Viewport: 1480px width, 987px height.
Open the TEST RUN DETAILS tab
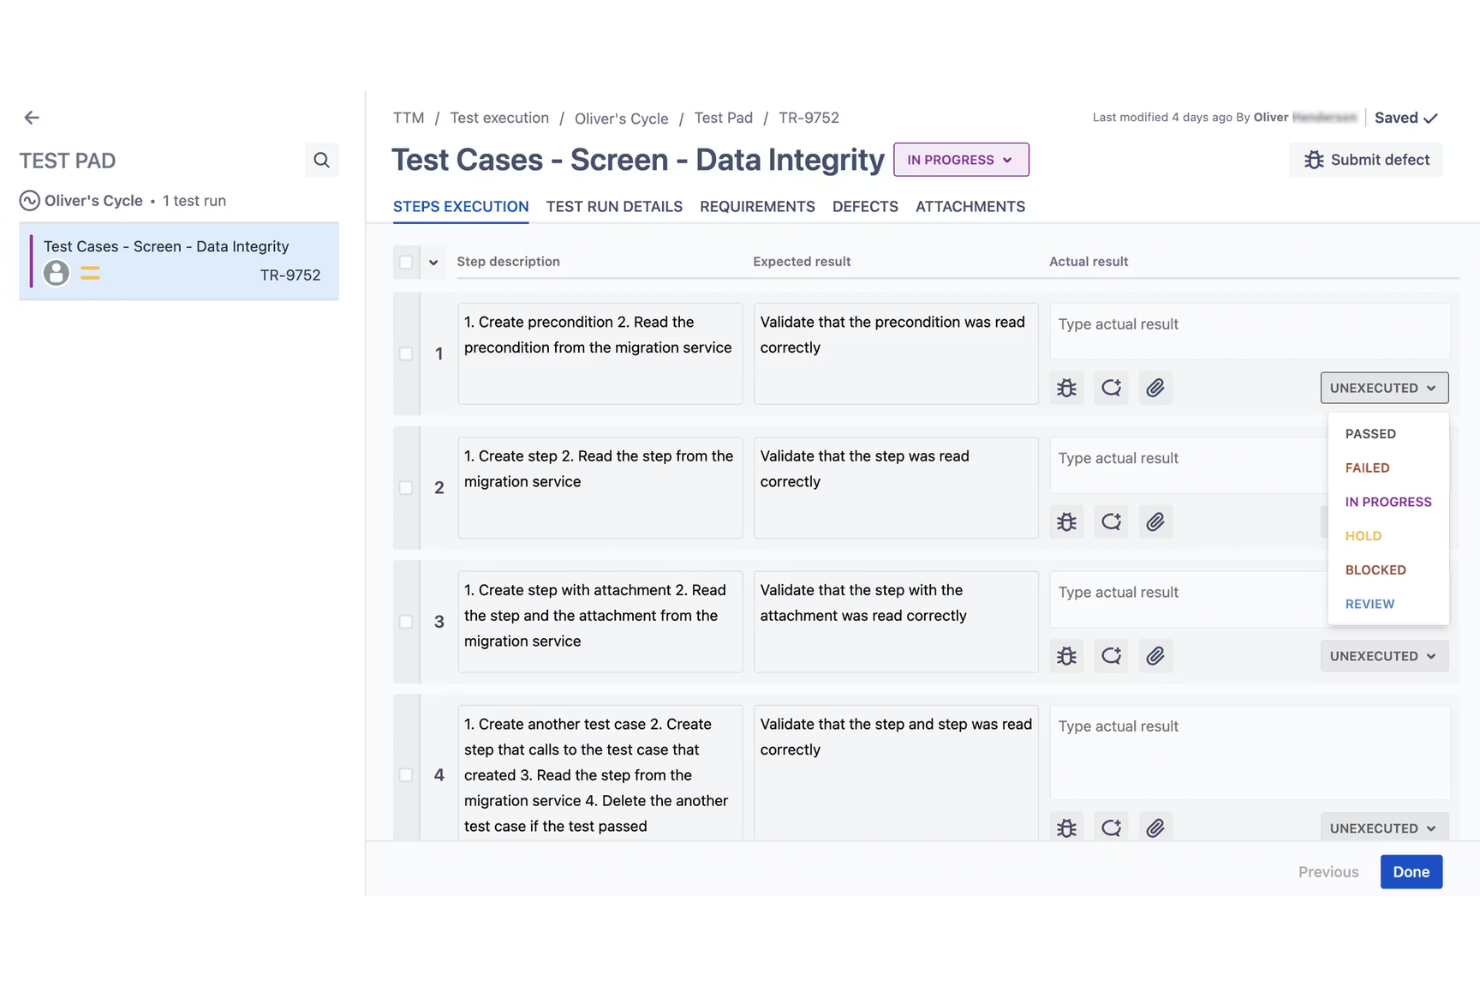(614, 206)
